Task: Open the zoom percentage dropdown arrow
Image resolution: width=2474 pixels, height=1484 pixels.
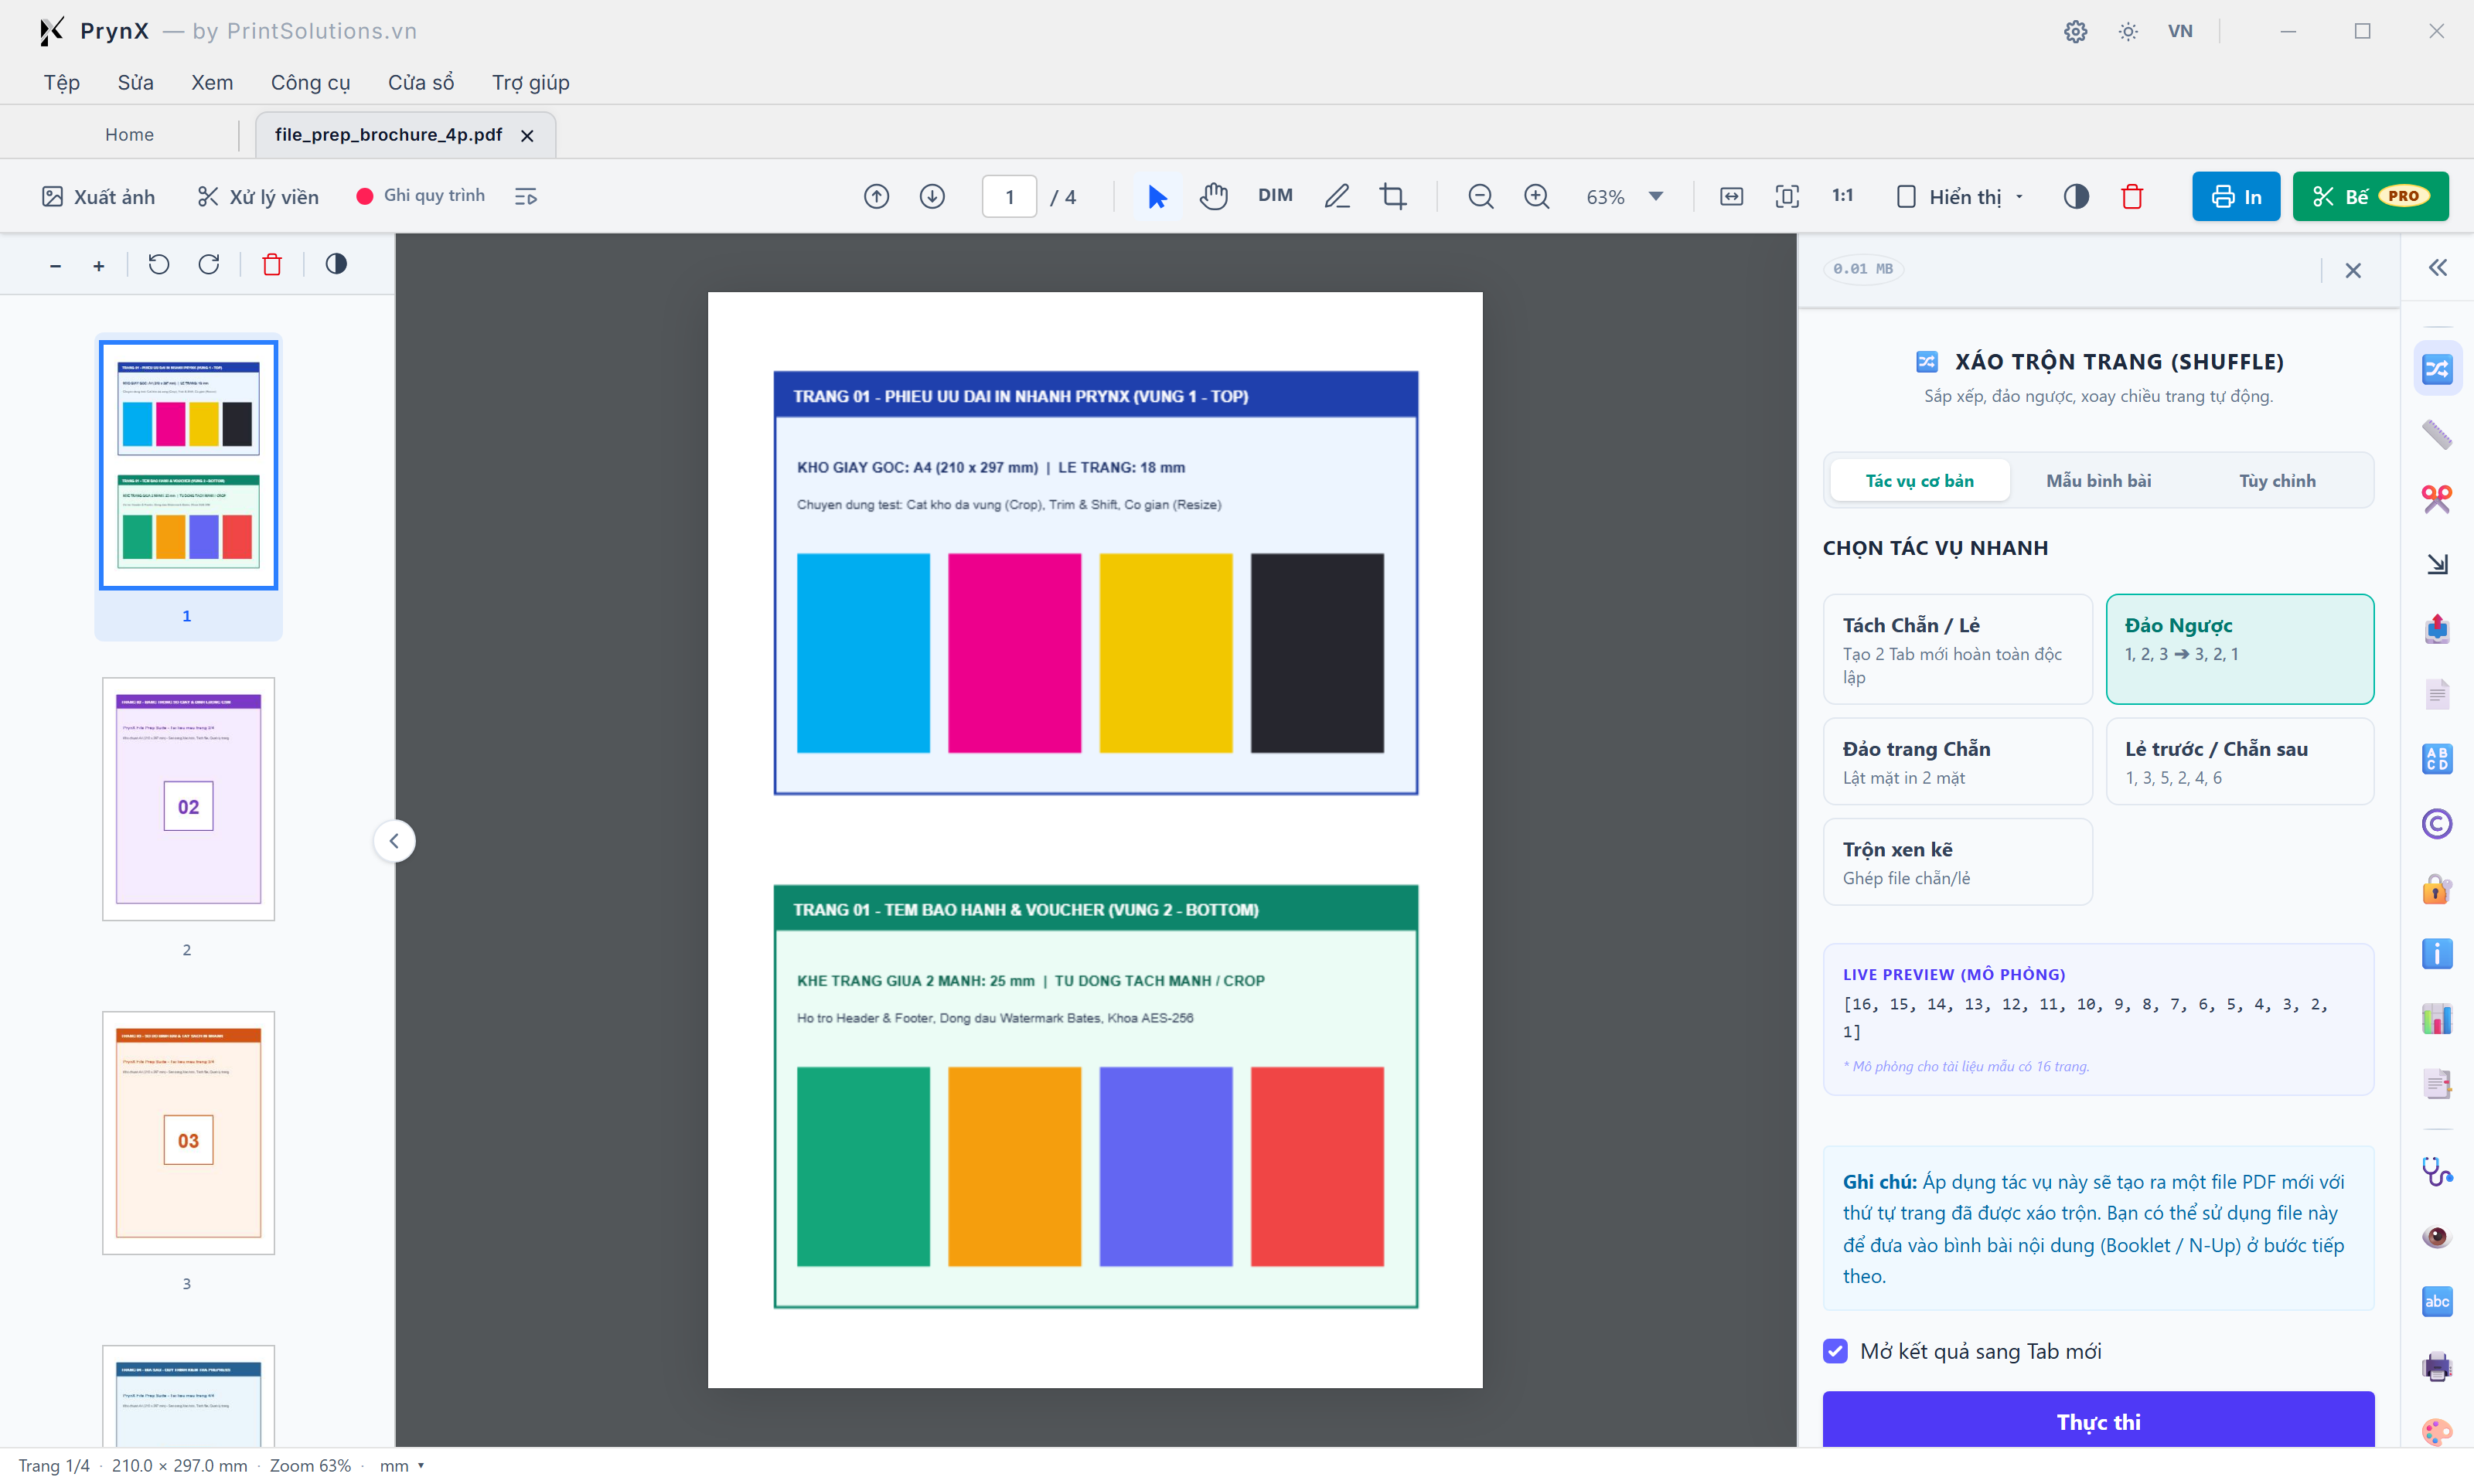Action: [x=1656, y=196]
